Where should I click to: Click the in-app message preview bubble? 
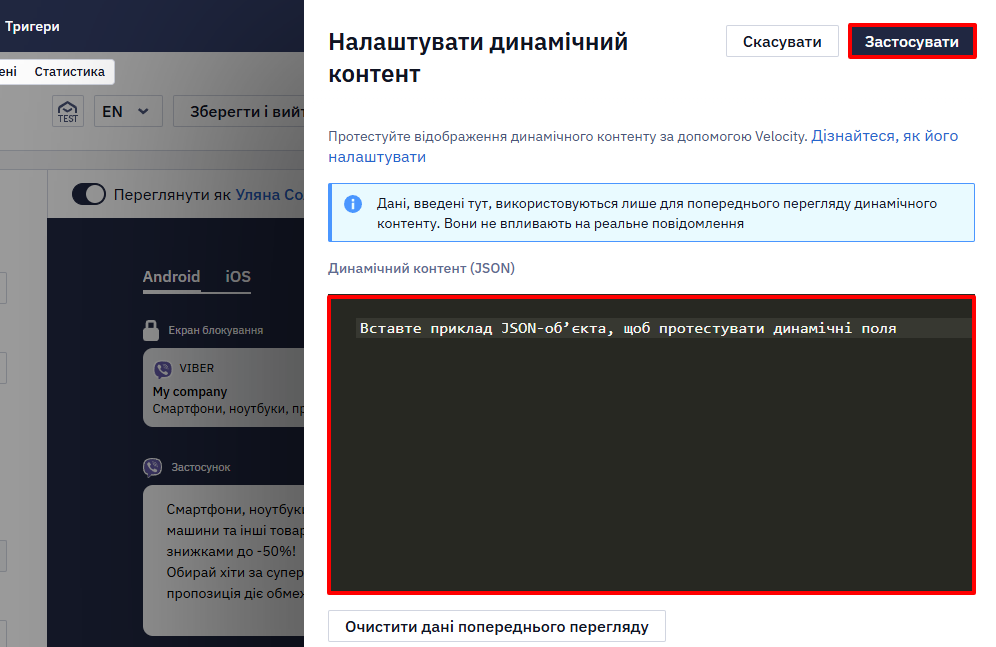point(224,561)
